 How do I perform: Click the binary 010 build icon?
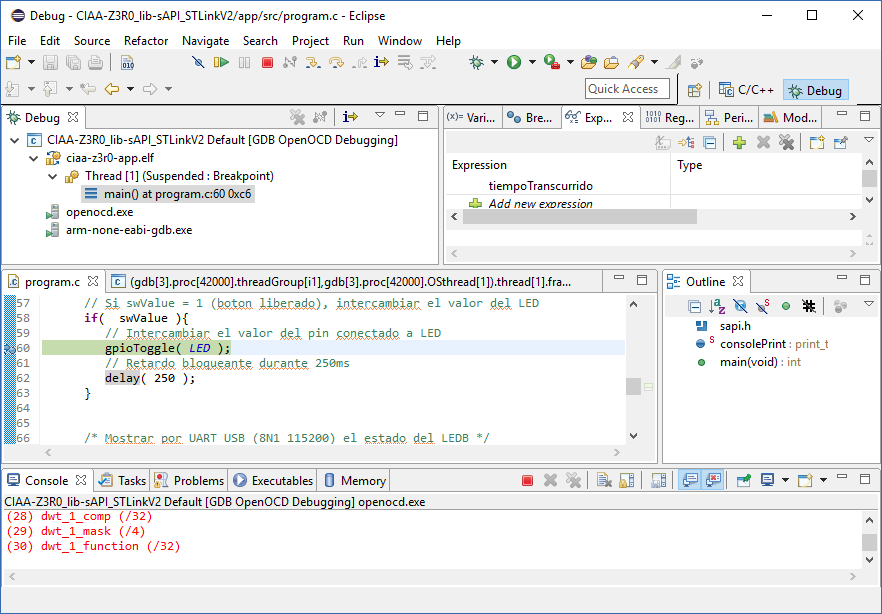[x=128, y=62]
